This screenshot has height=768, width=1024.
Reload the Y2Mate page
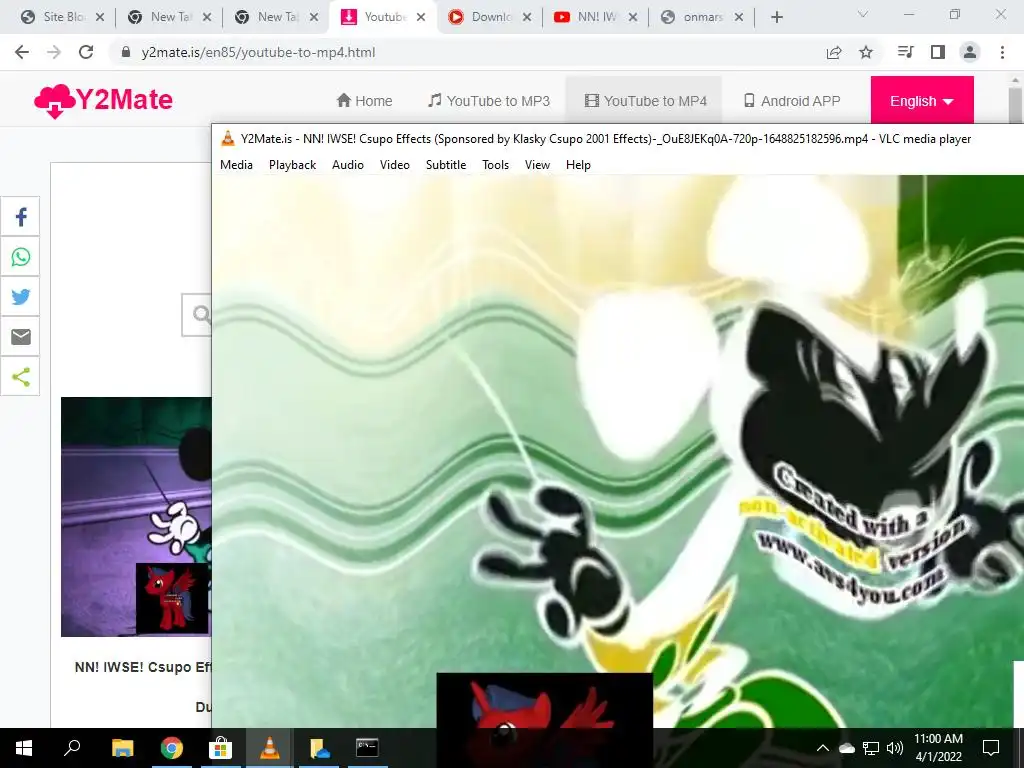pyautogui.click(x=86, y=52)
